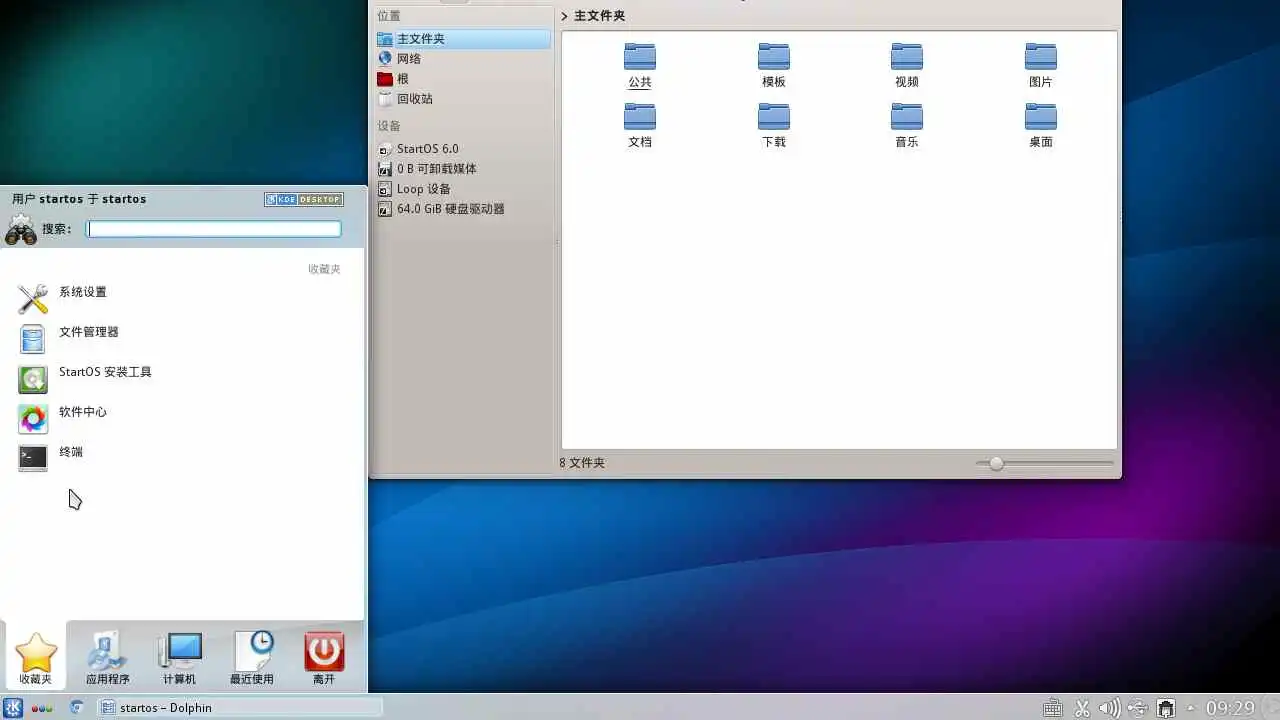
Task: Open the volume speaker tray icon
Action: pyautogui.click(x=1109, y=708)
